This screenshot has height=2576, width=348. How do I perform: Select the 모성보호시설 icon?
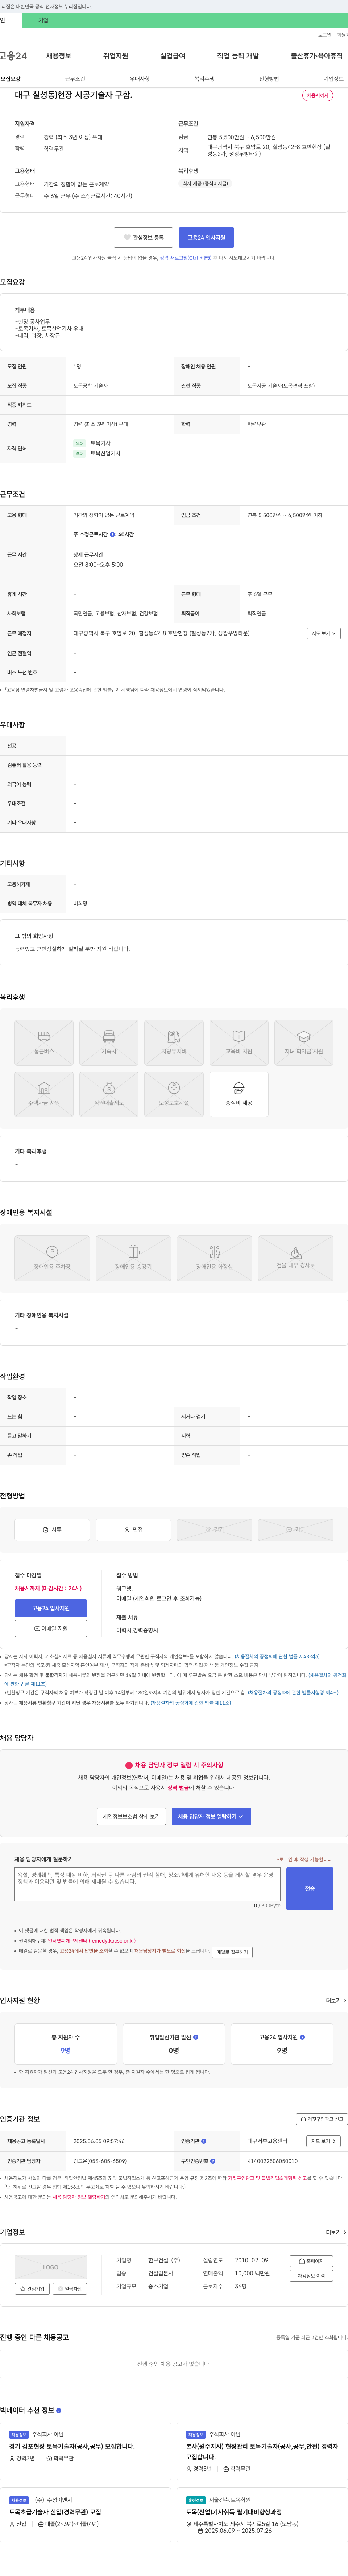click(174, 1094)
